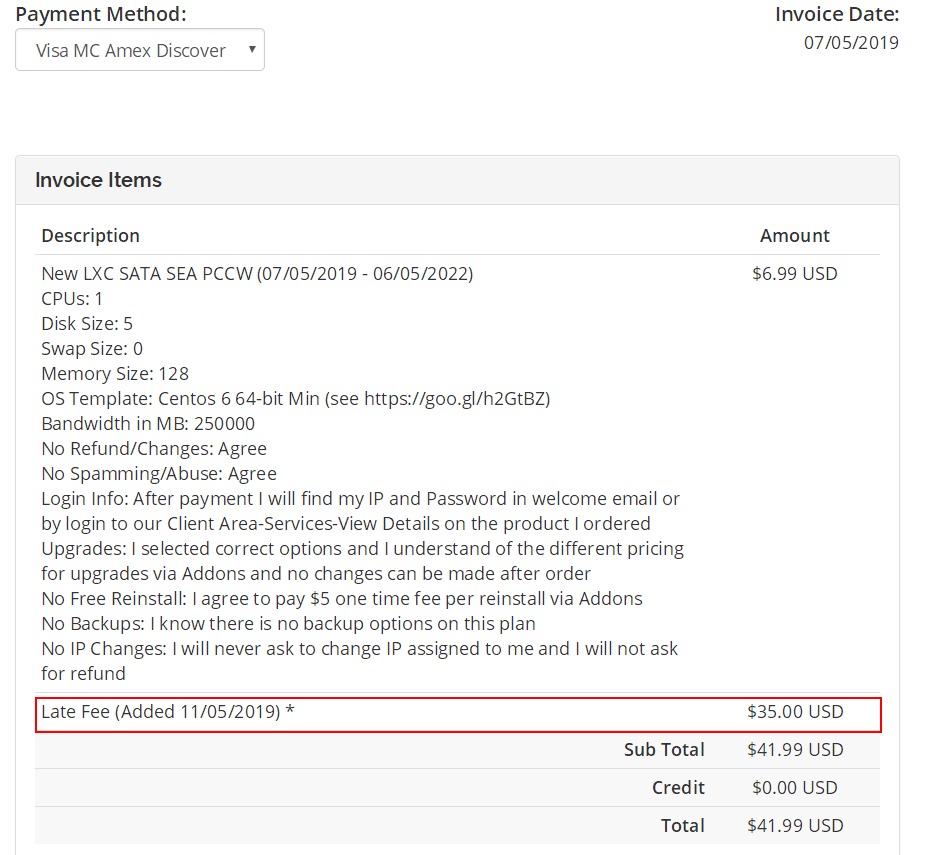The width and height of the screenshot is (947, 855).
Task: Click the $35.00 USD late fee amount
Action: [x=794, y=713]
